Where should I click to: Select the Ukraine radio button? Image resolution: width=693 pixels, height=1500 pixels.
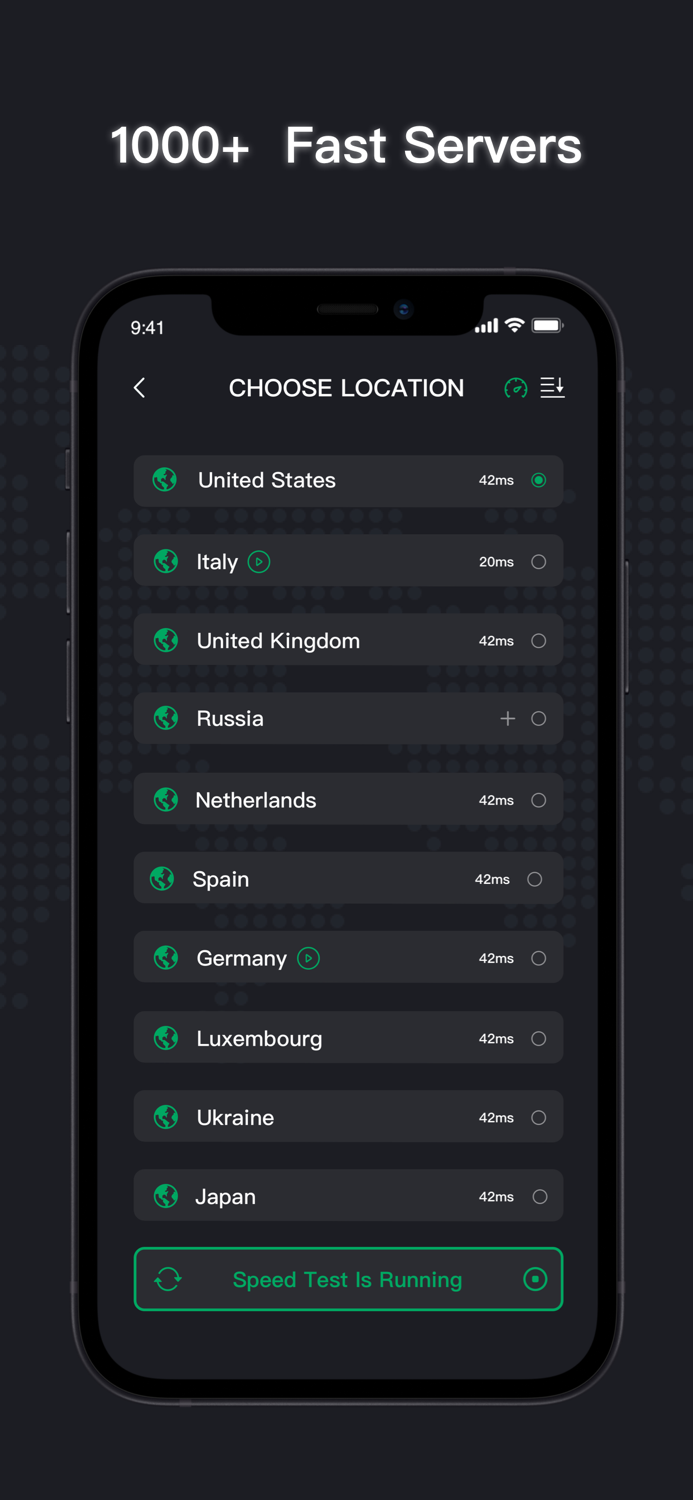pyautogui.click(x=539, y=1117)
